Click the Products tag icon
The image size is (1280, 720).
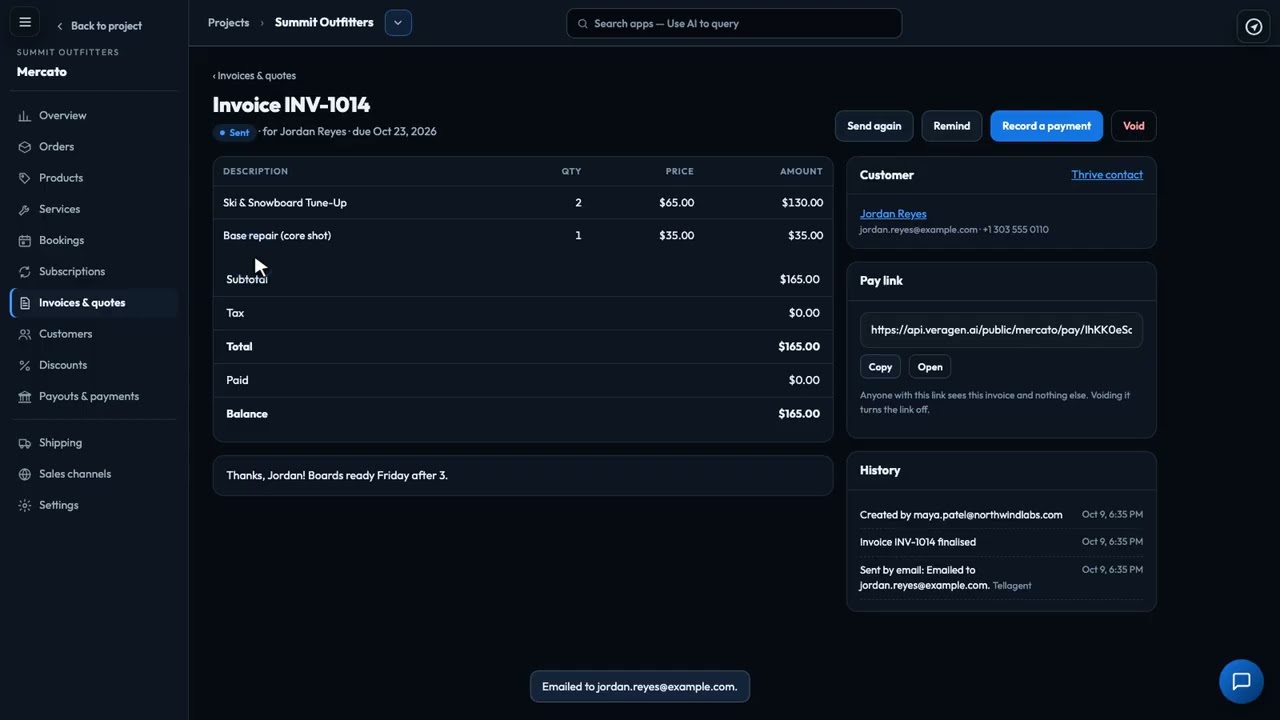(25, 178)
